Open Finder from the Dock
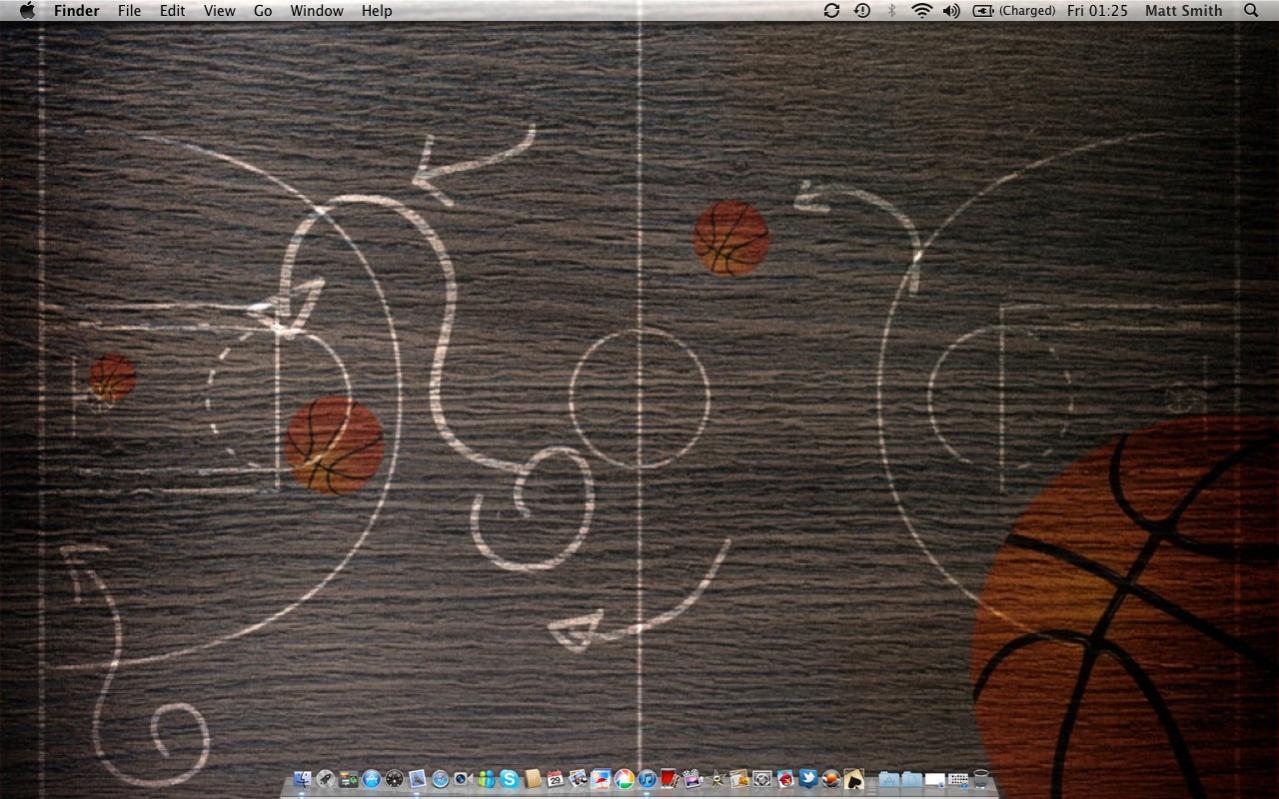The width and height of the screenshot is (1279, 799). (x=302, y=779)
